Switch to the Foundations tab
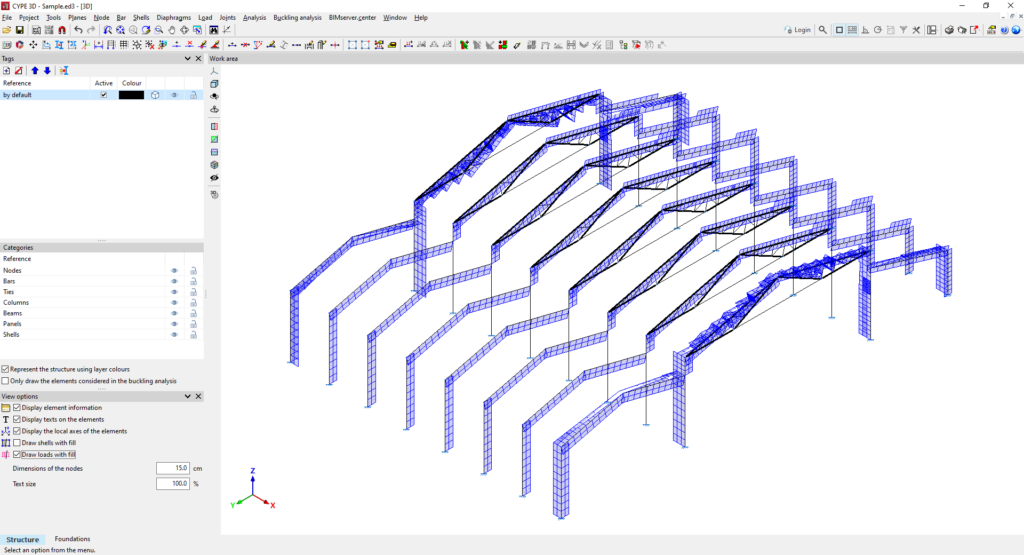Viewport: 1024px width, 555px height. 72,539
